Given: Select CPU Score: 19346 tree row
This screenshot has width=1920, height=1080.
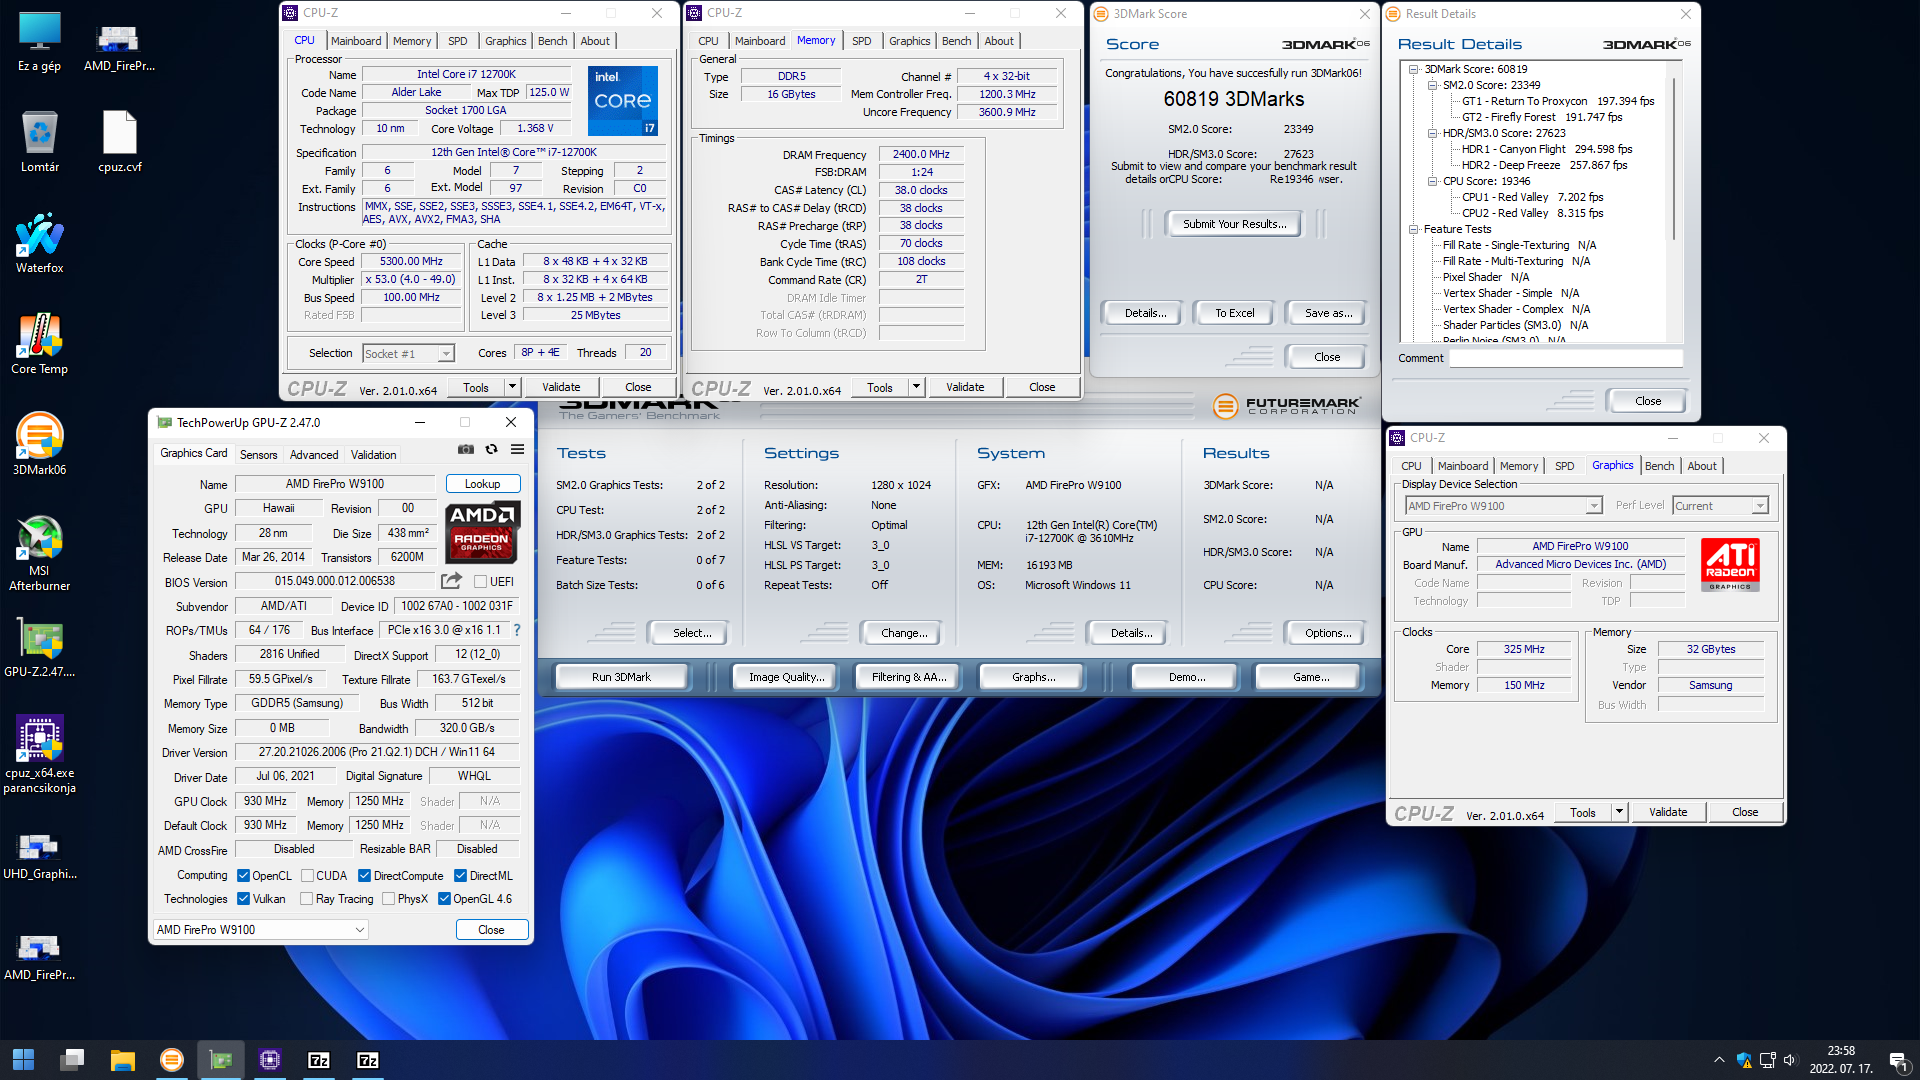Looking at the screenshot, I should click(1486, 181).
